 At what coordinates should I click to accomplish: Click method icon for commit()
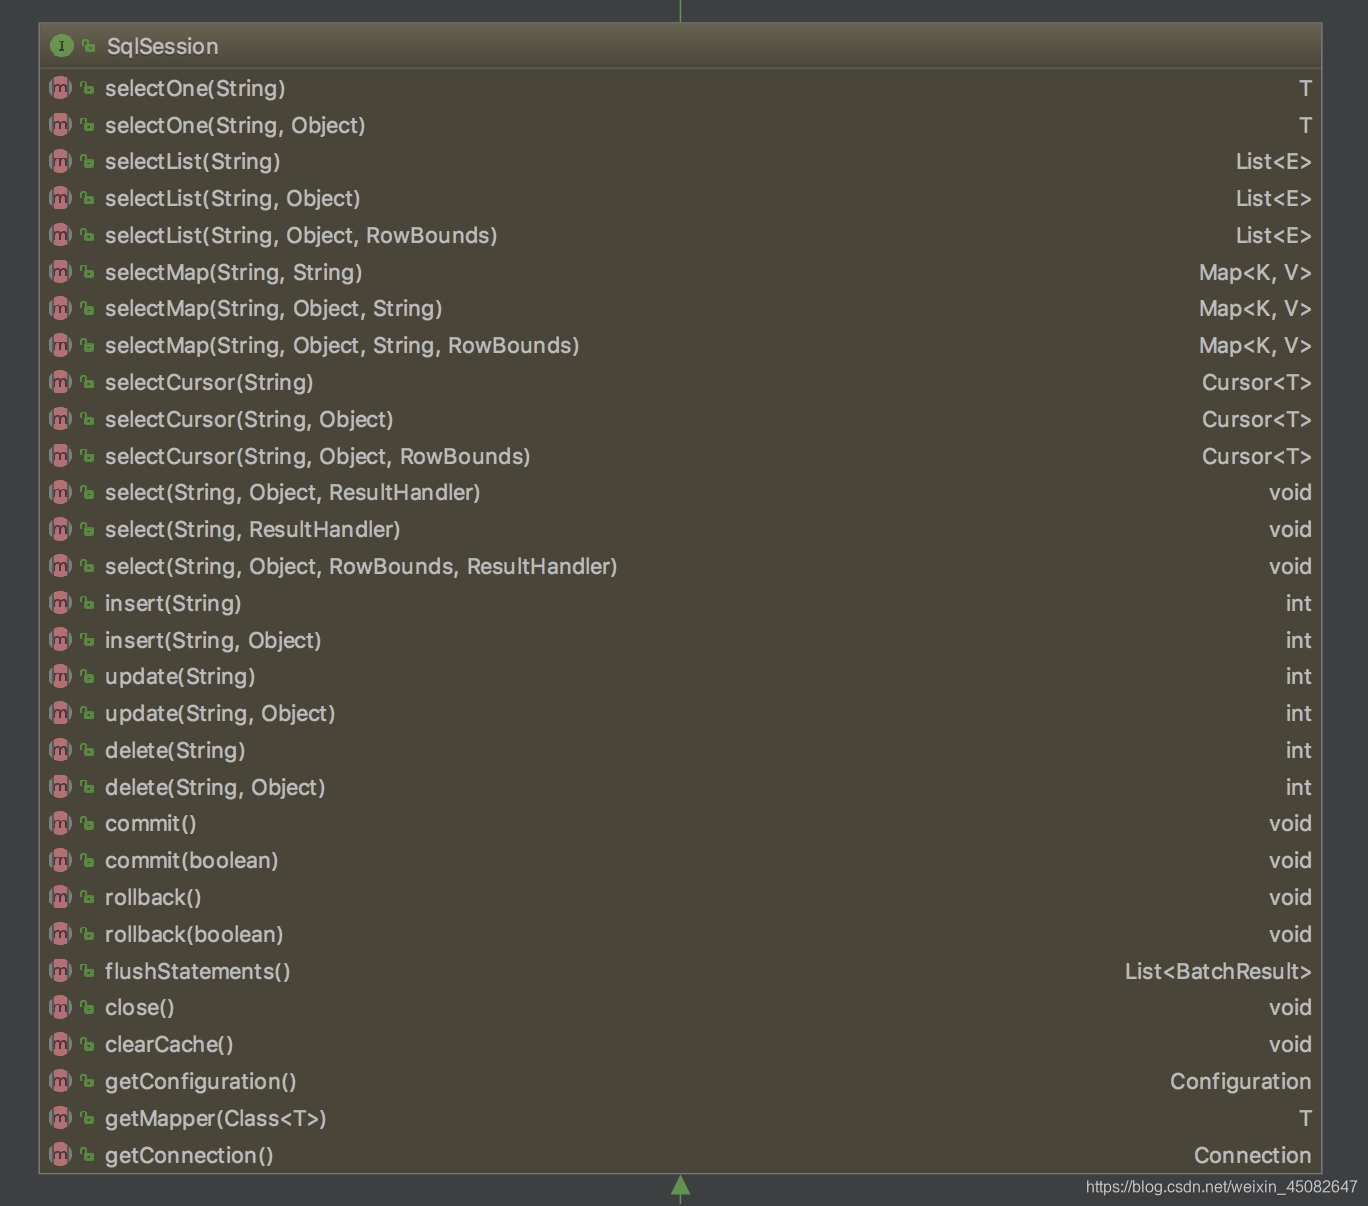60,823
